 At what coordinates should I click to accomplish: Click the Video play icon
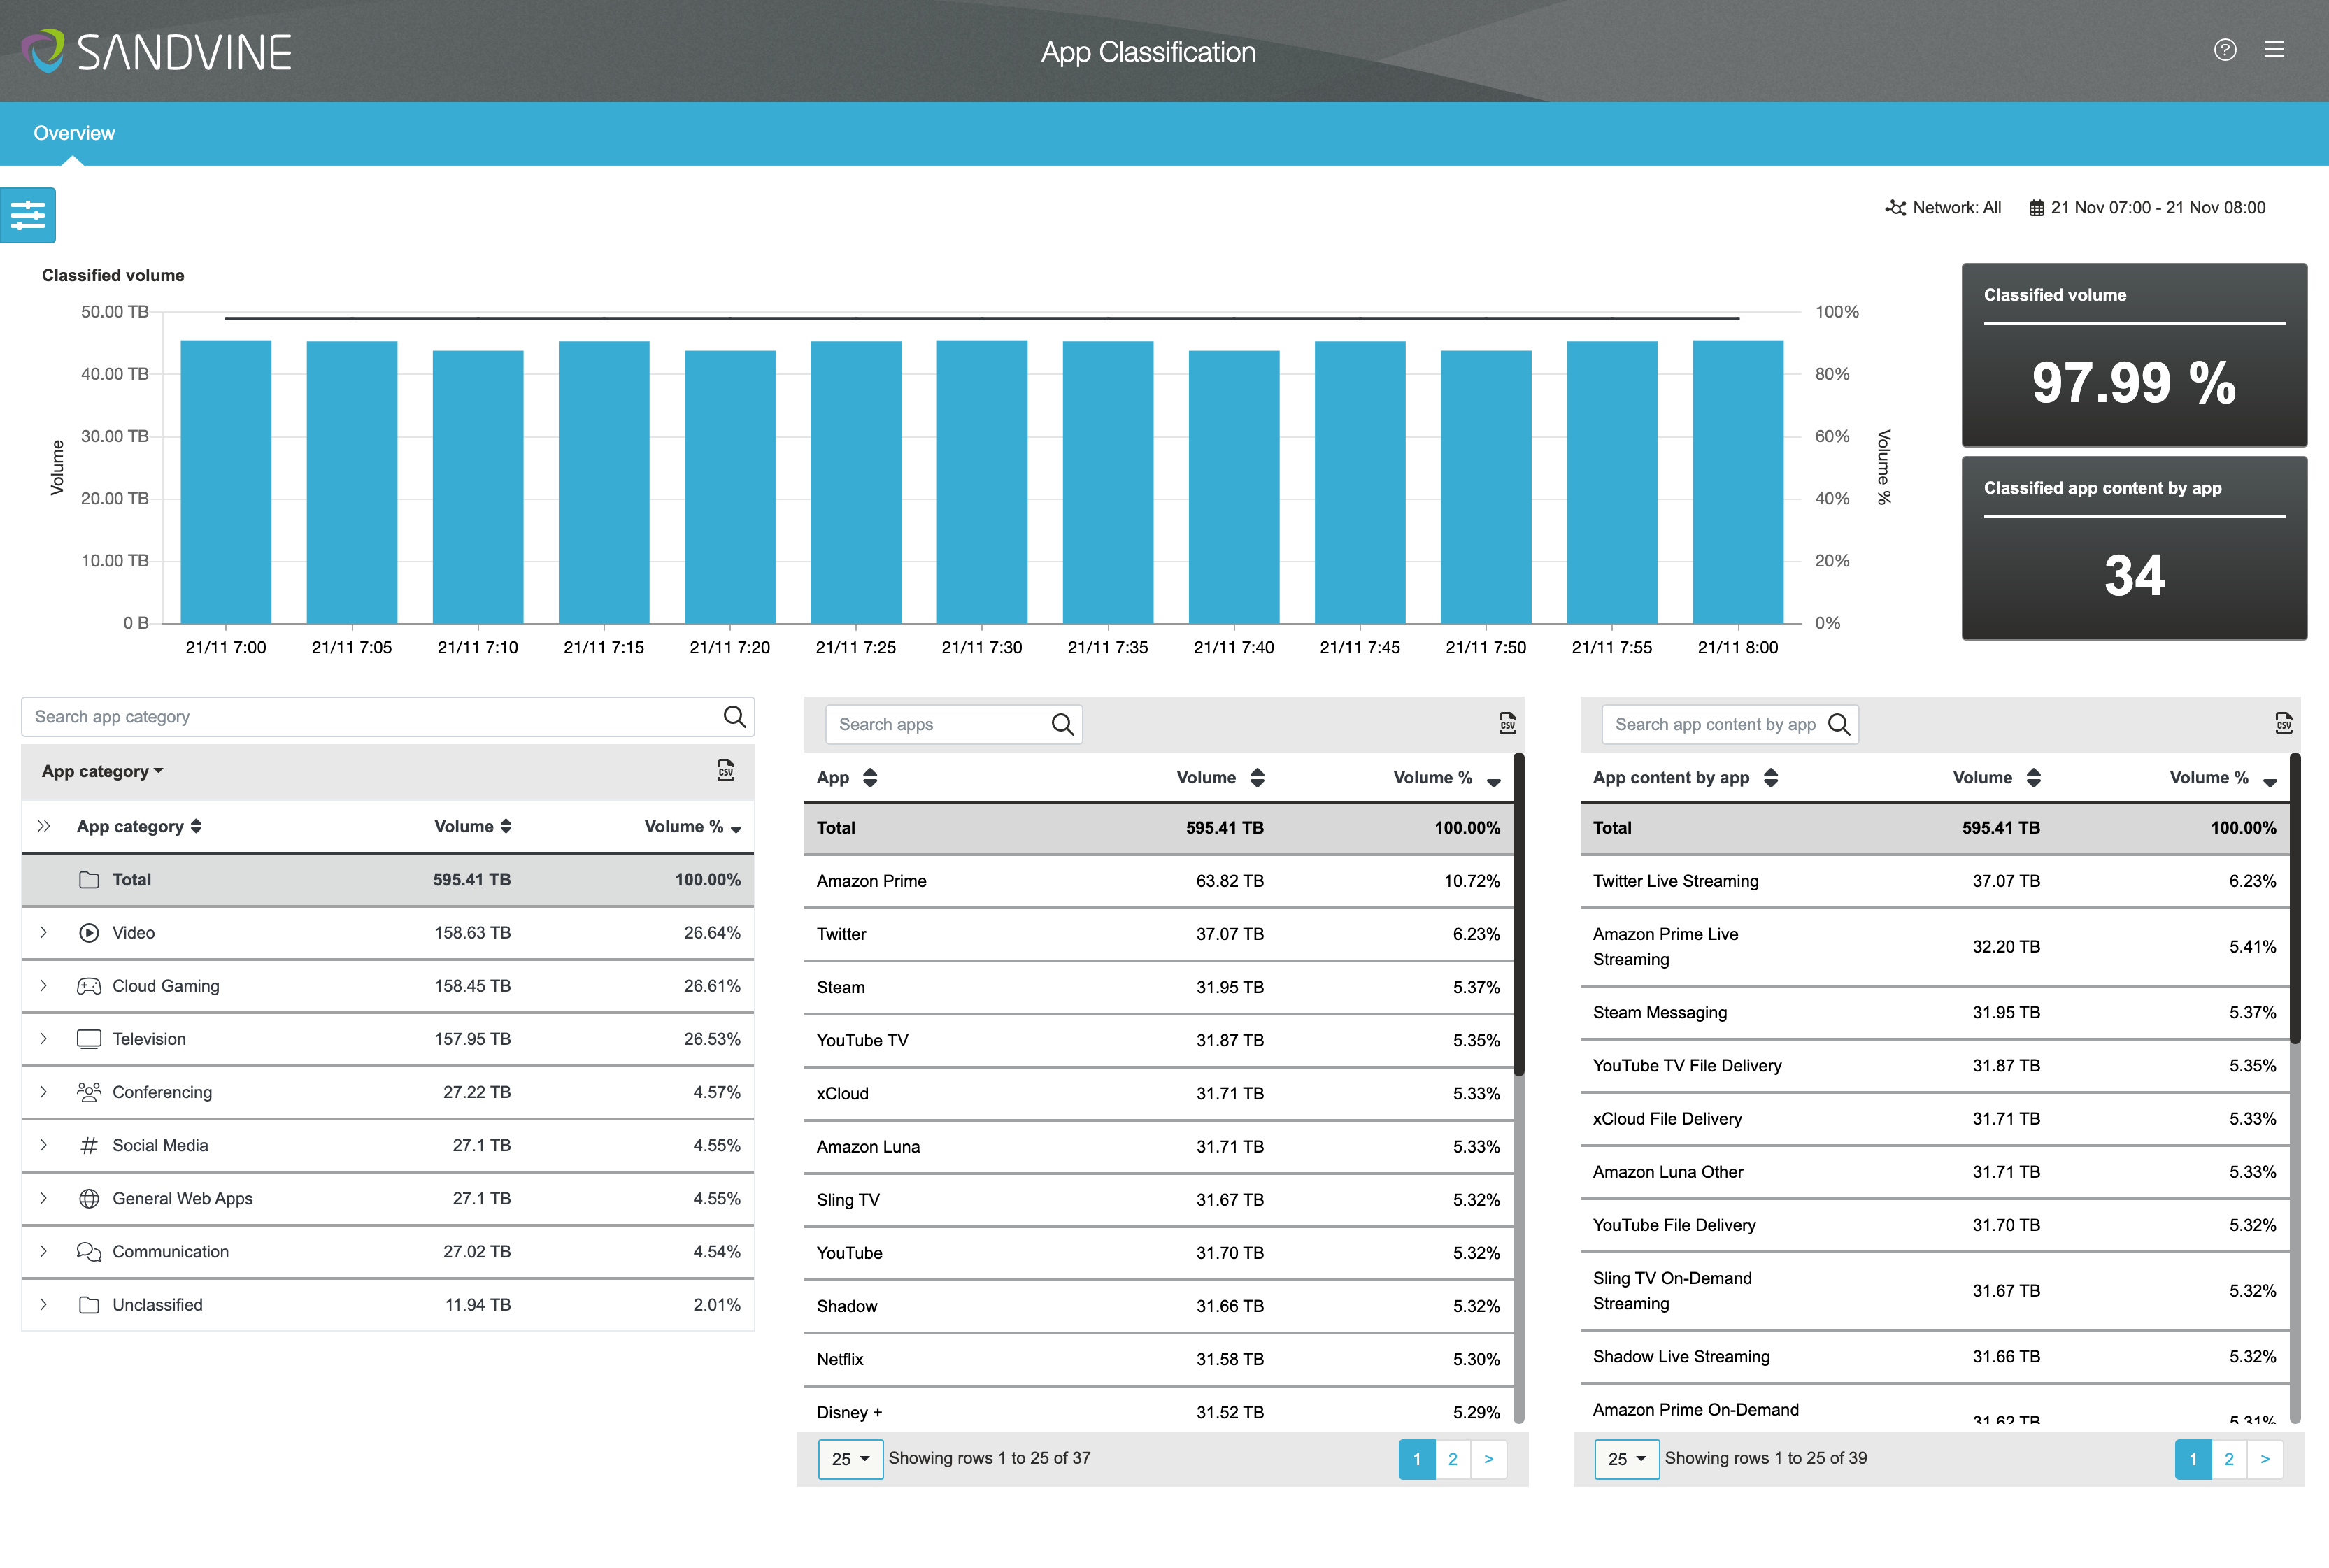[89, 933]
